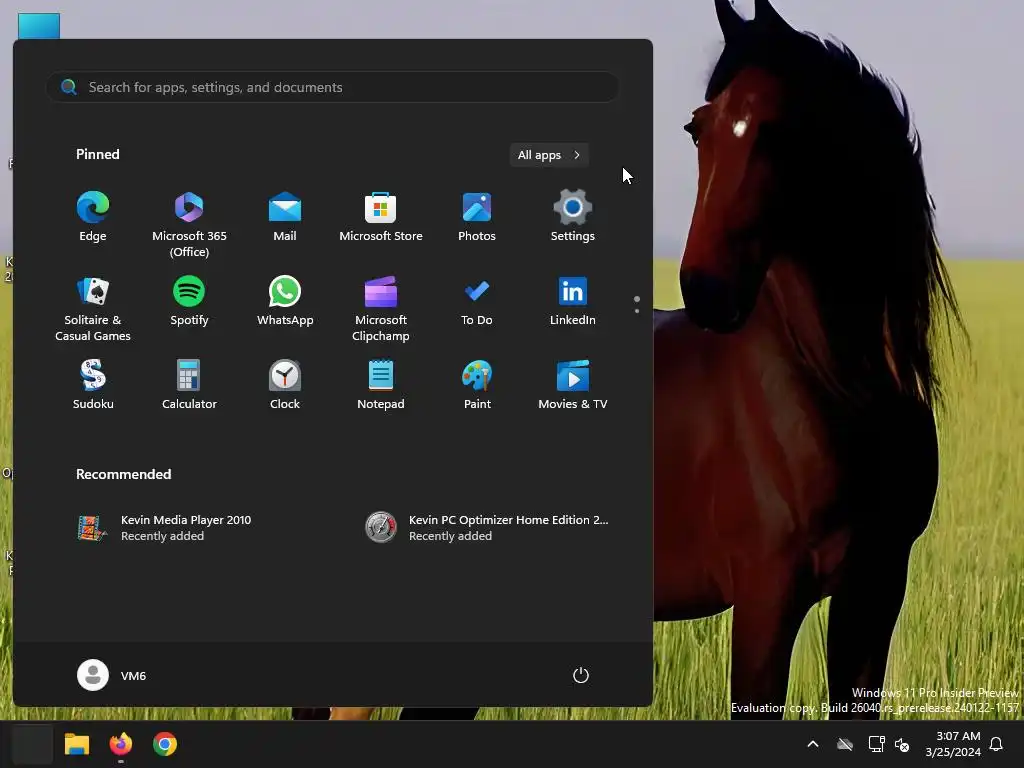The image size is (1024, 768).
Task: Launch Microsoft 365 (Office)
Action: pyautogui.click(x=189, y=224)
